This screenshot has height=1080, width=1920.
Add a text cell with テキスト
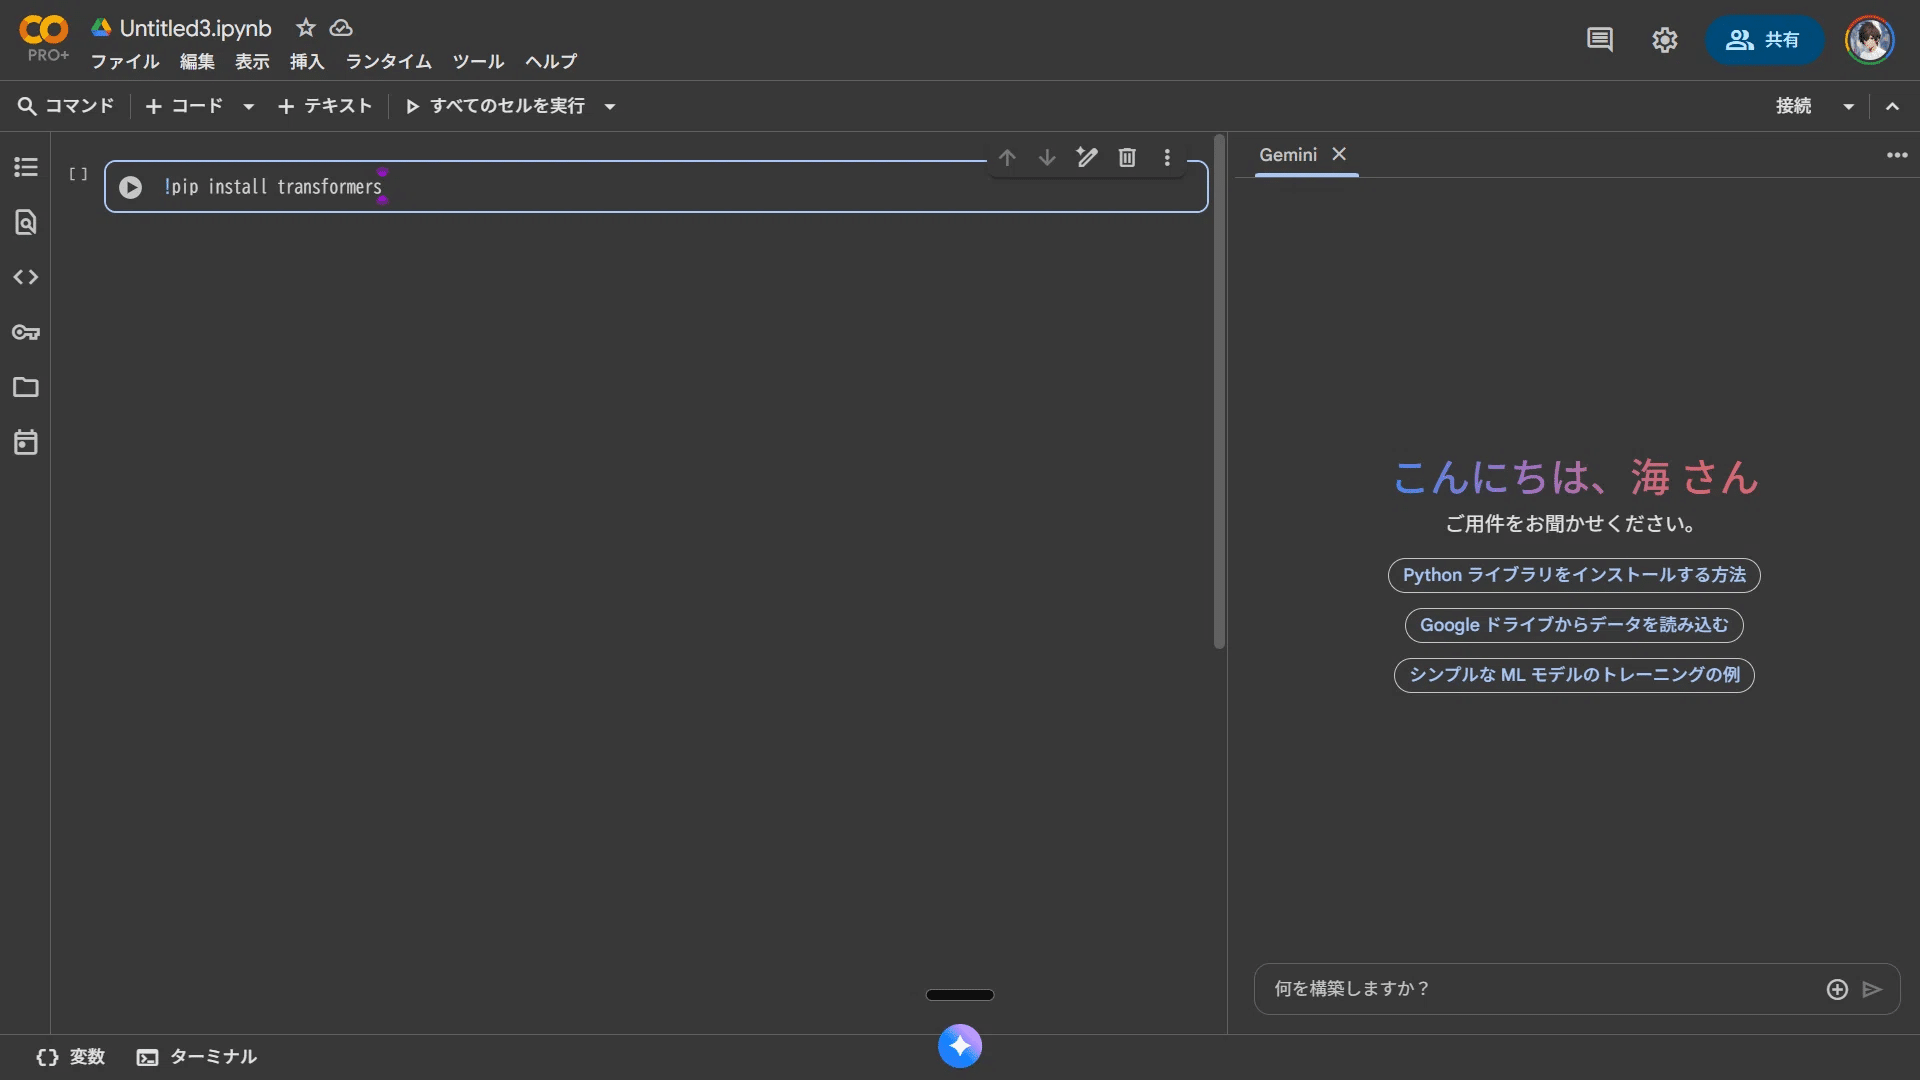(x=325, y=106)
